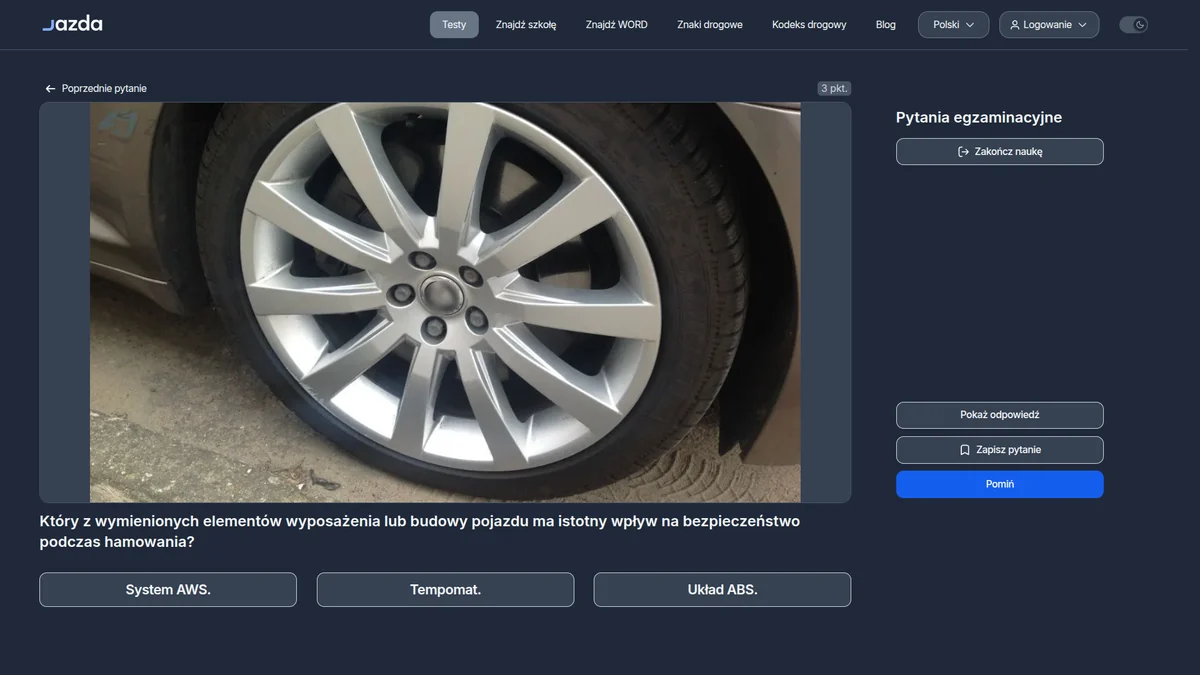Toggle the dark mode switch
Image resolution: width=1200 pixels, height=675 pixels.
pyautogui.click(x=1133, y=25)
